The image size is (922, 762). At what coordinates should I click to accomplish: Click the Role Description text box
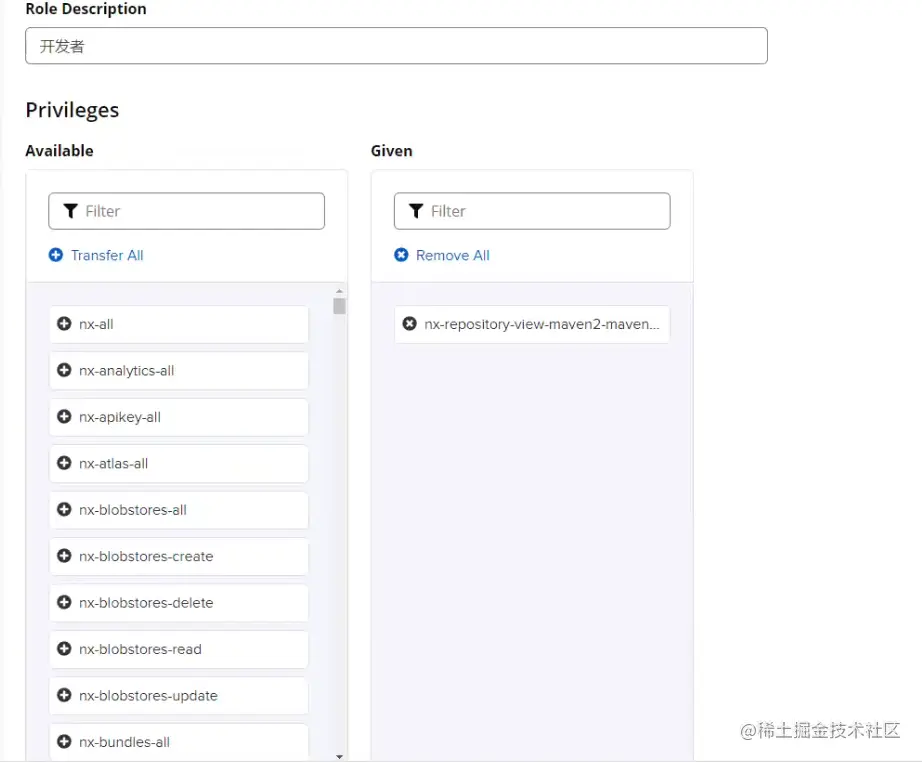[396, 46]
